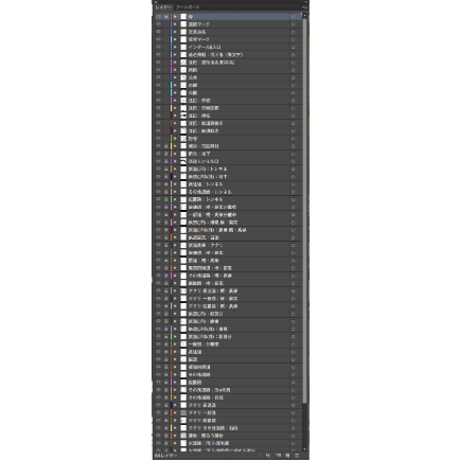460x460 pixels.
Task: Click the Create New Layer icon
Action: pos(288,455)
